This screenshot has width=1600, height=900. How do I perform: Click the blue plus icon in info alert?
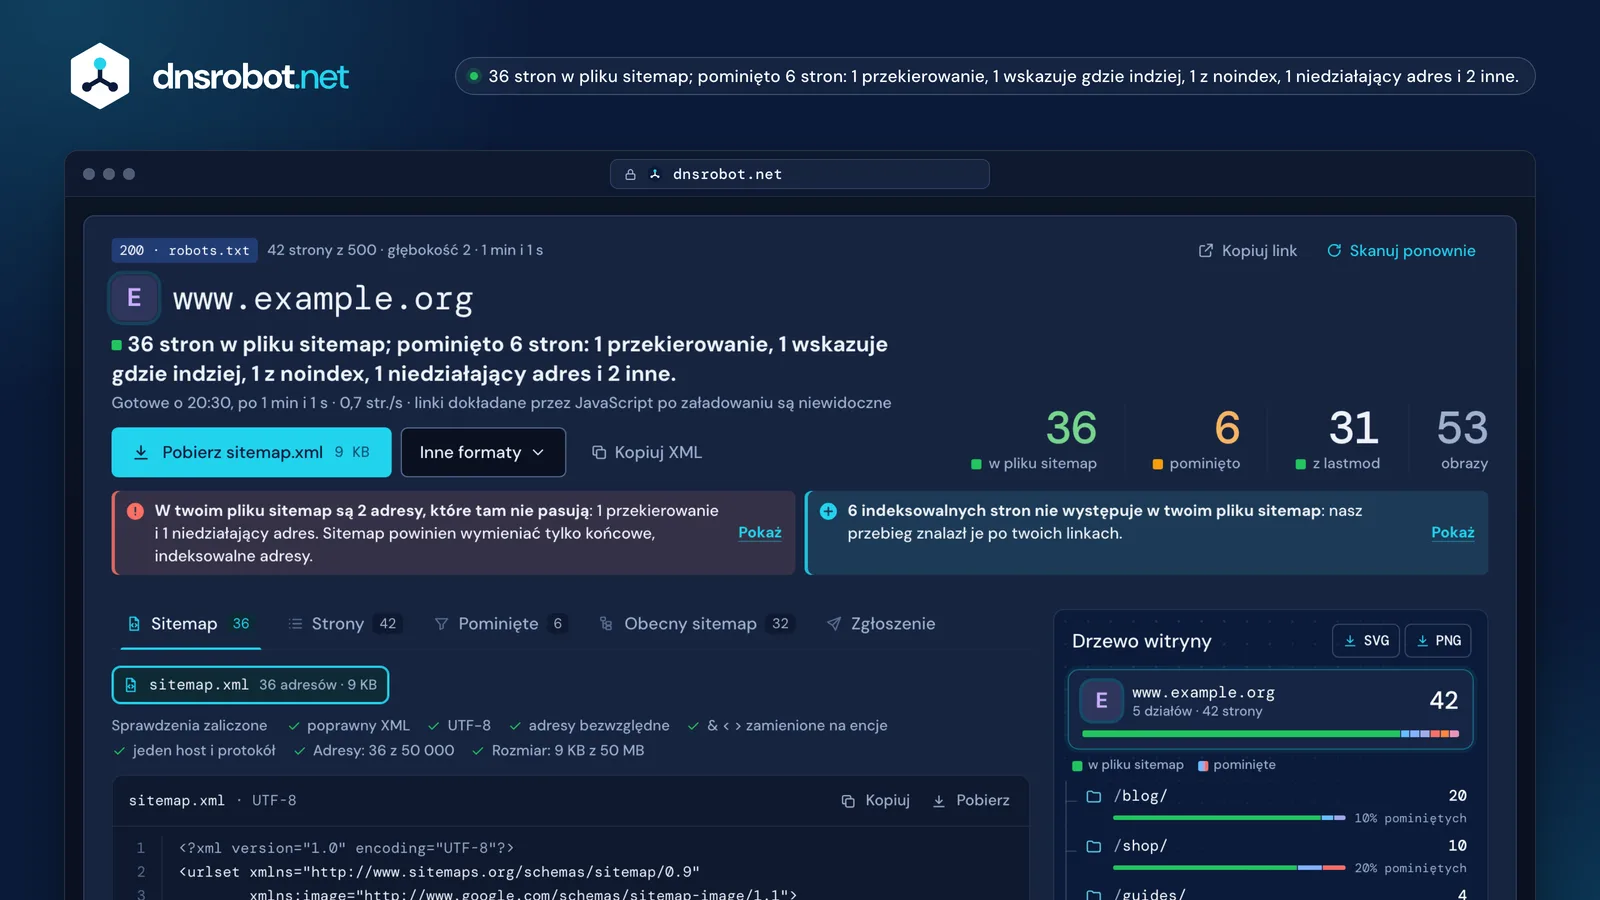pos(828,511)
